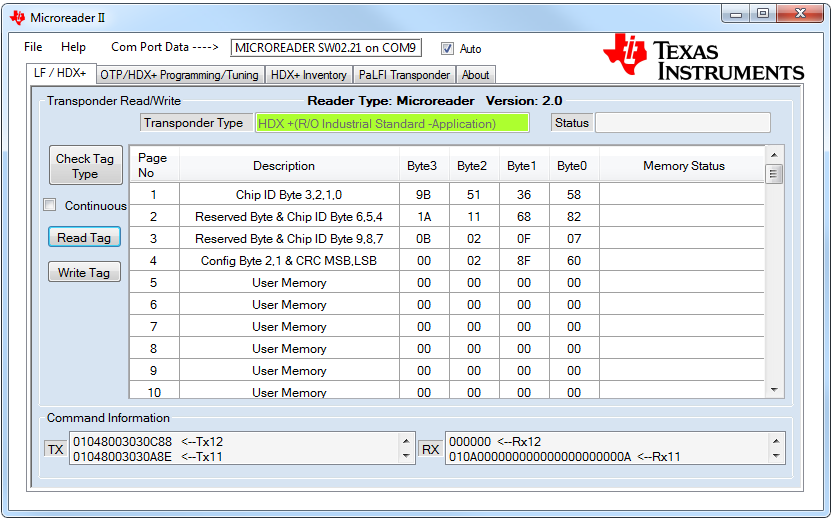Click Byte1 value 68 in page 2

[524, 216]
